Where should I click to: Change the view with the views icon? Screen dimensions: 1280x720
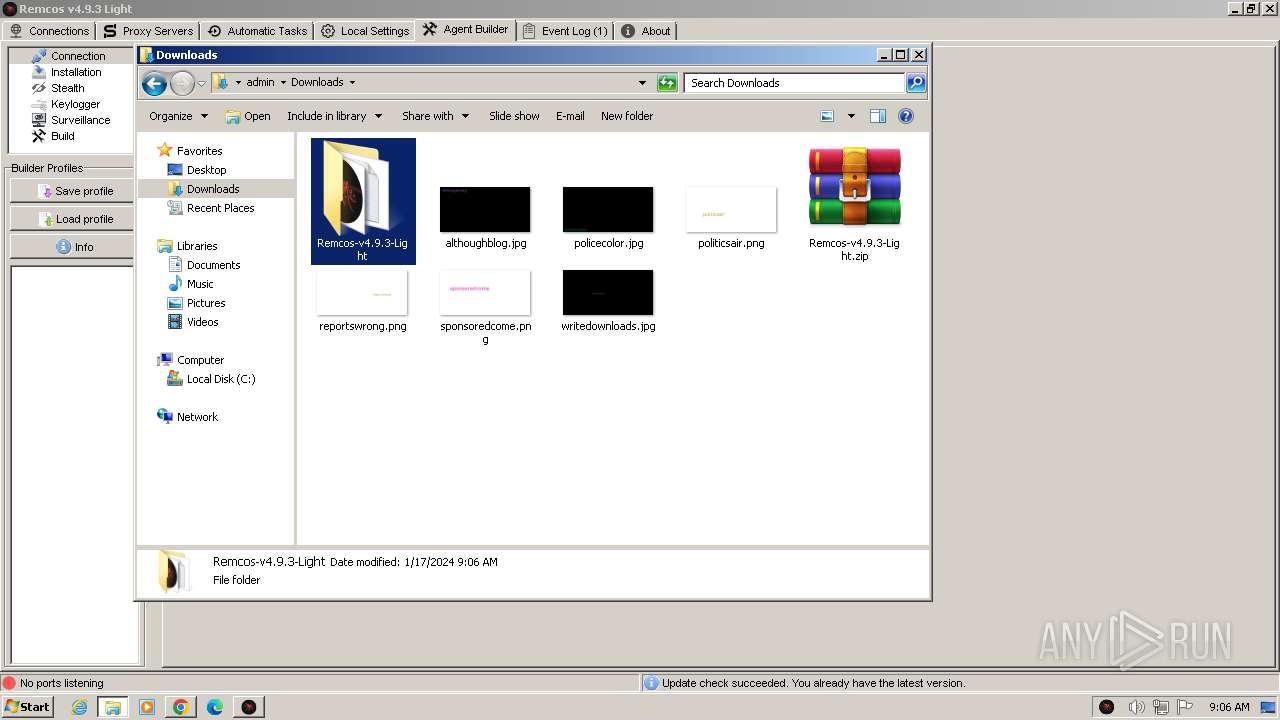(x=827, y=116)
